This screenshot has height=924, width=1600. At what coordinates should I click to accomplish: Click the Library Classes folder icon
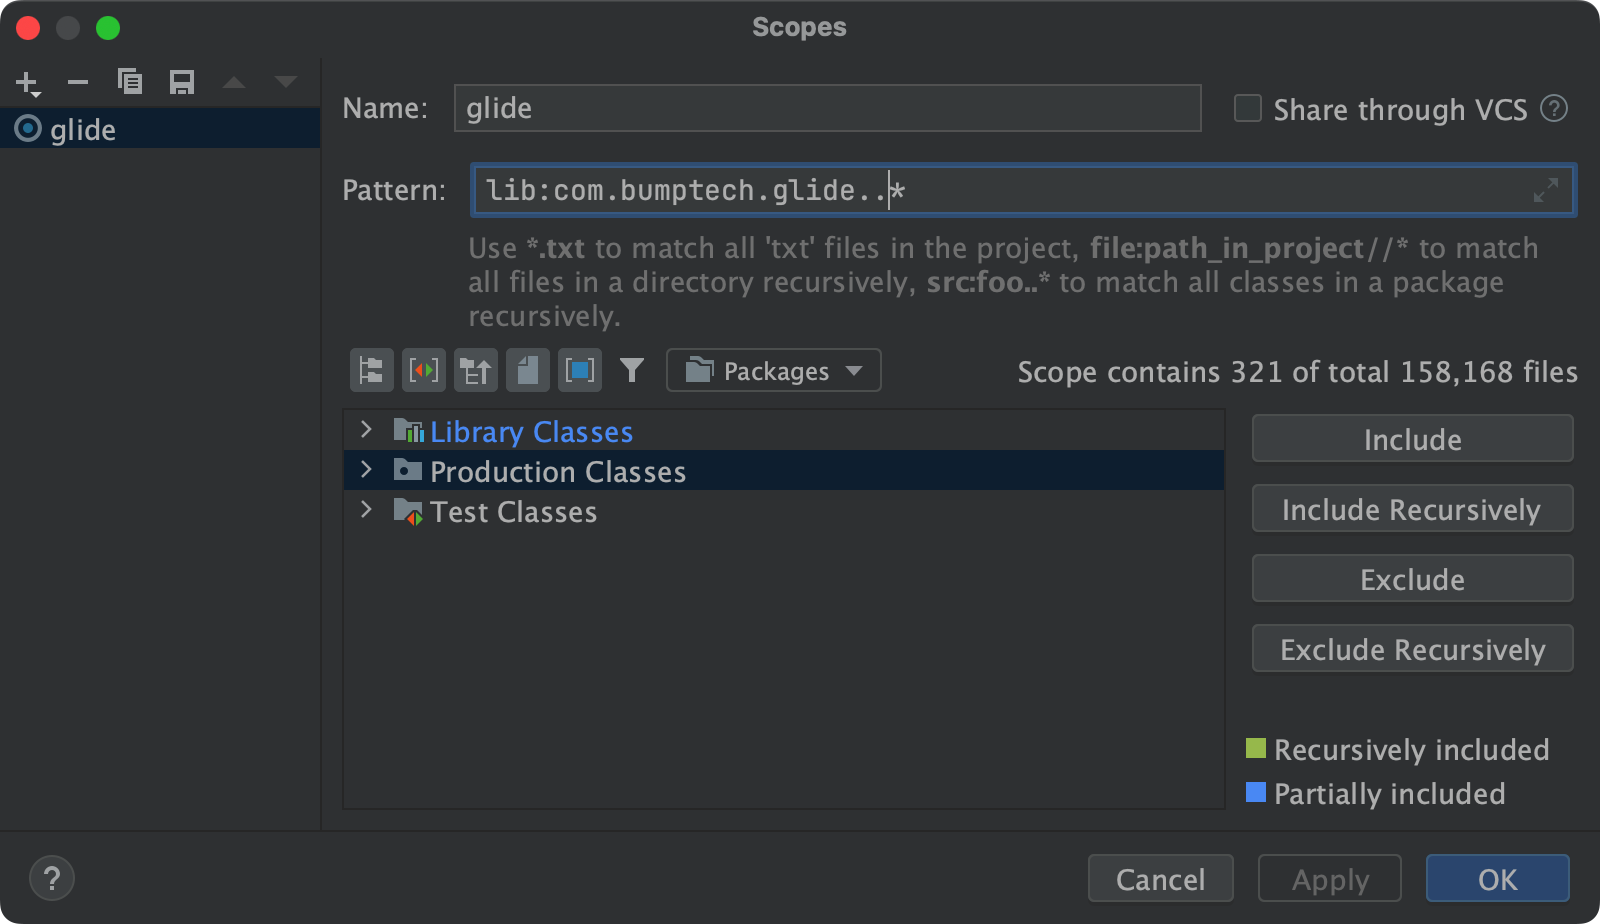pyautogui.click(x=408, y=430)
